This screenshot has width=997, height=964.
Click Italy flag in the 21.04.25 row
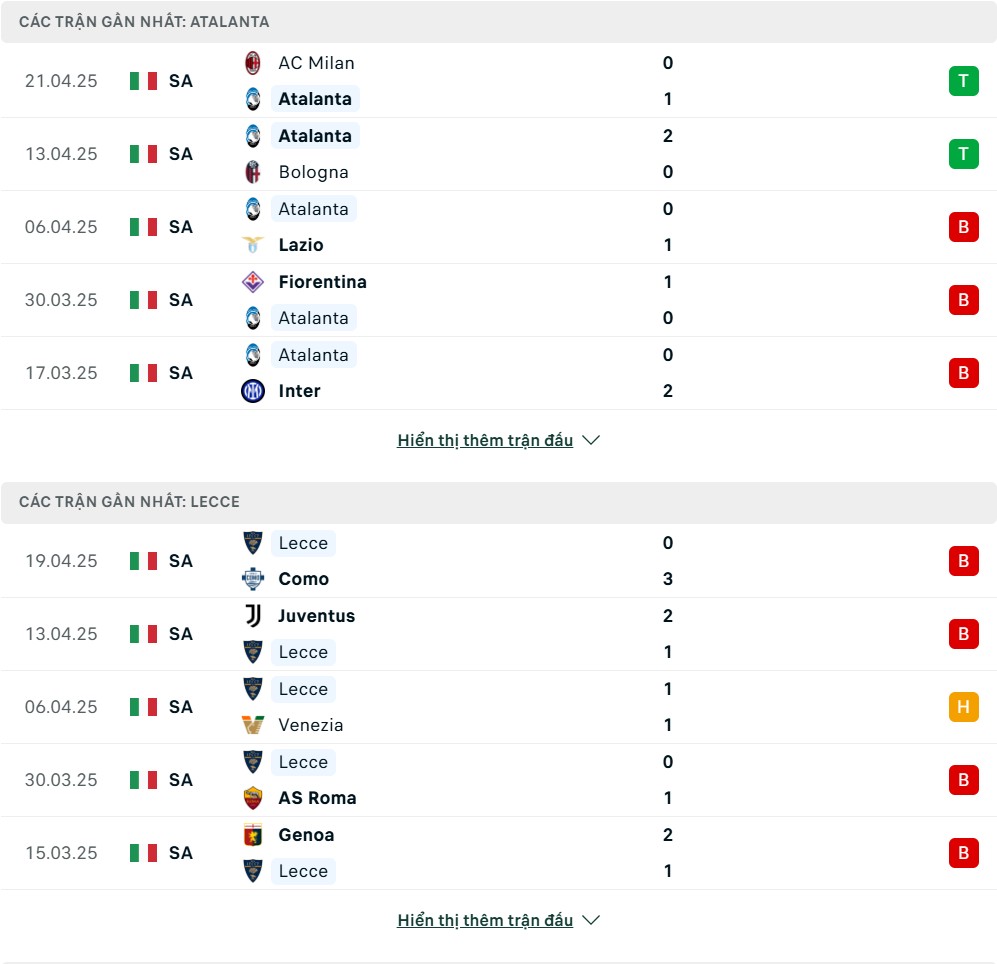click(x=143, y=81)
